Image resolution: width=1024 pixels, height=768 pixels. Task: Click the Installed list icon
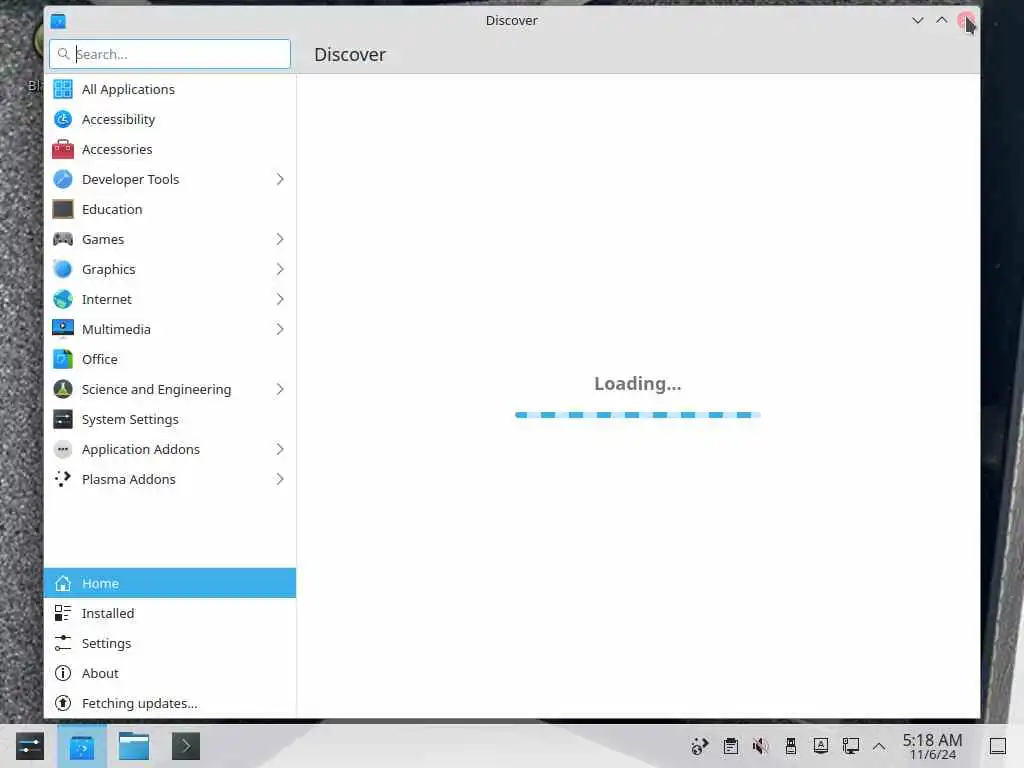63,613
